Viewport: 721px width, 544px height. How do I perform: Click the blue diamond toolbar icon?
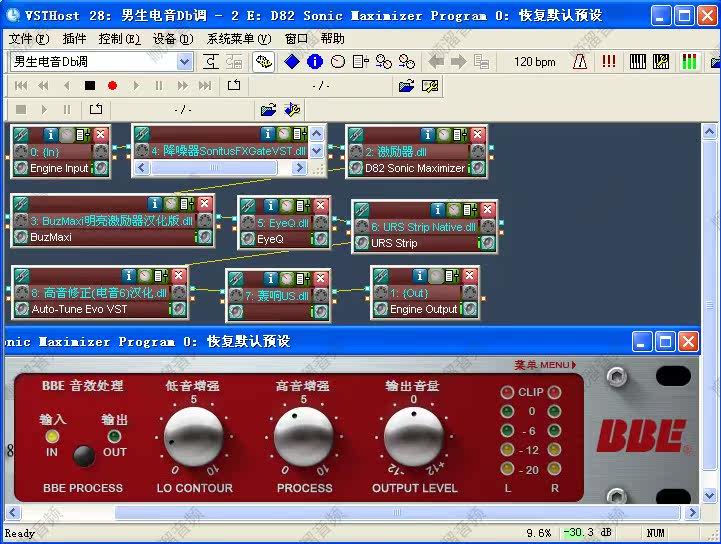292,62
